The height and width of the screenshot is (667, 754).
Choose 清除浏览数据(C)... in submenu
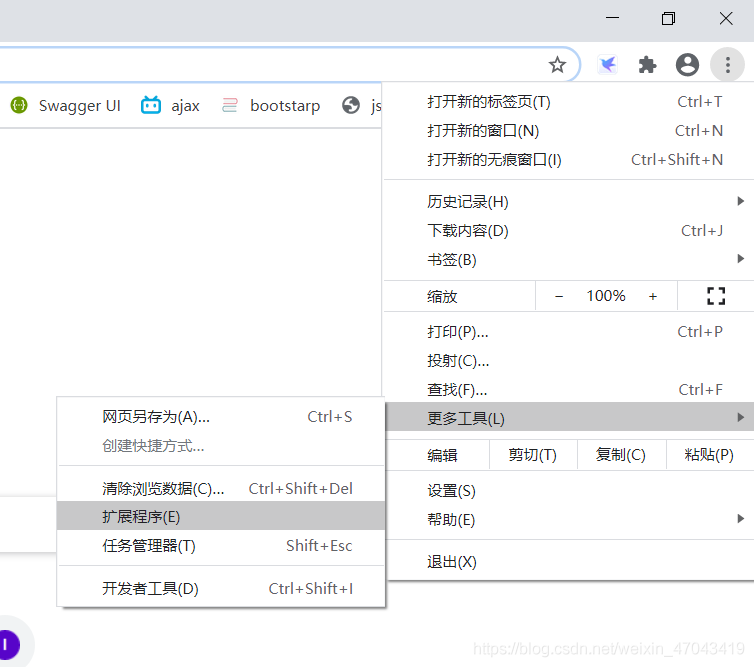(221, 489)
